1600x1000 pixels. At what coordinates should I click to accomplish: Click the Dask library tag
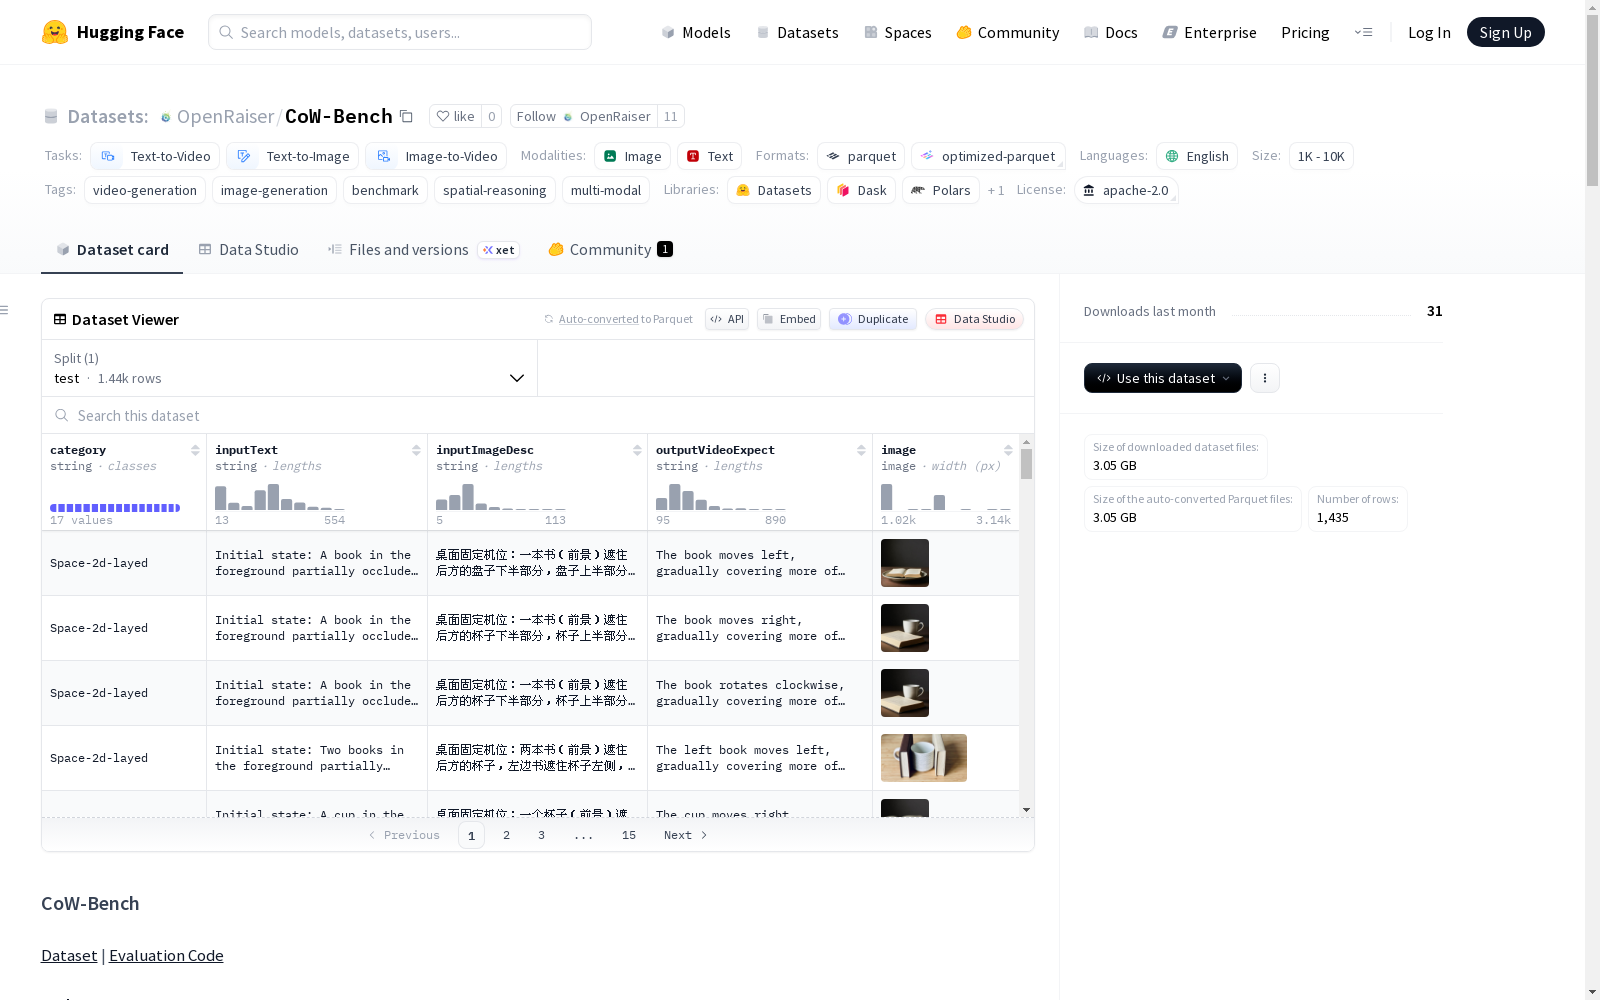pos(861,190)
